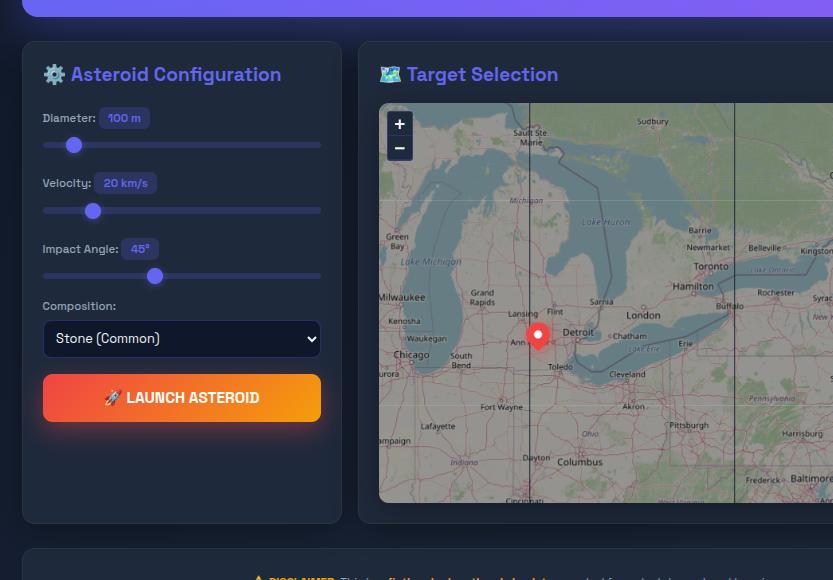Target Milwaukee on the map
Image resolution: width=833 pixels, height=580 pixels.
[x=402, y=297]
